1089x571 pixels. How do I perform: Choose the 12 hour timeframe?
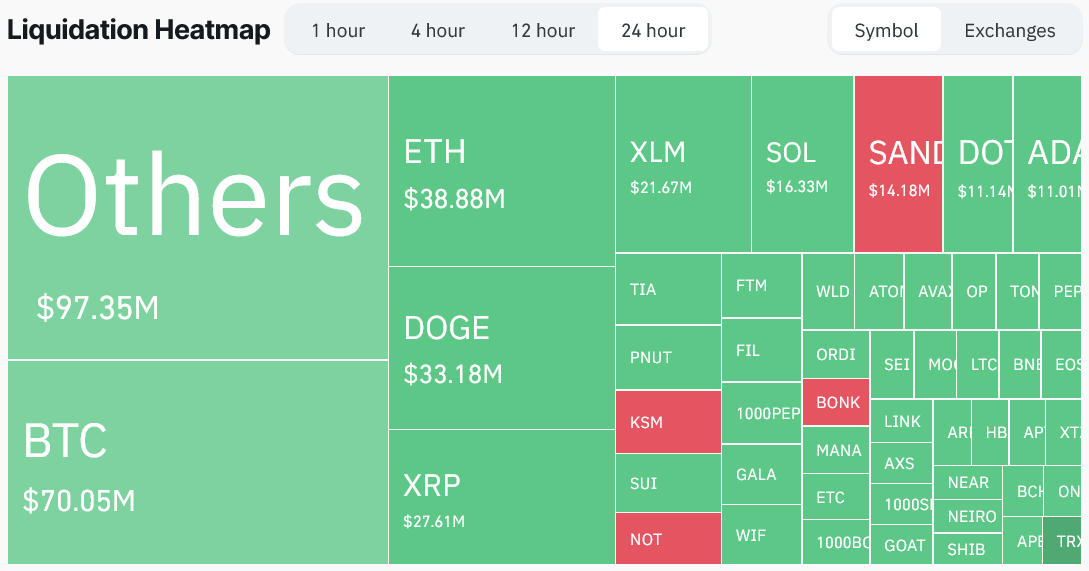point(543,31)
